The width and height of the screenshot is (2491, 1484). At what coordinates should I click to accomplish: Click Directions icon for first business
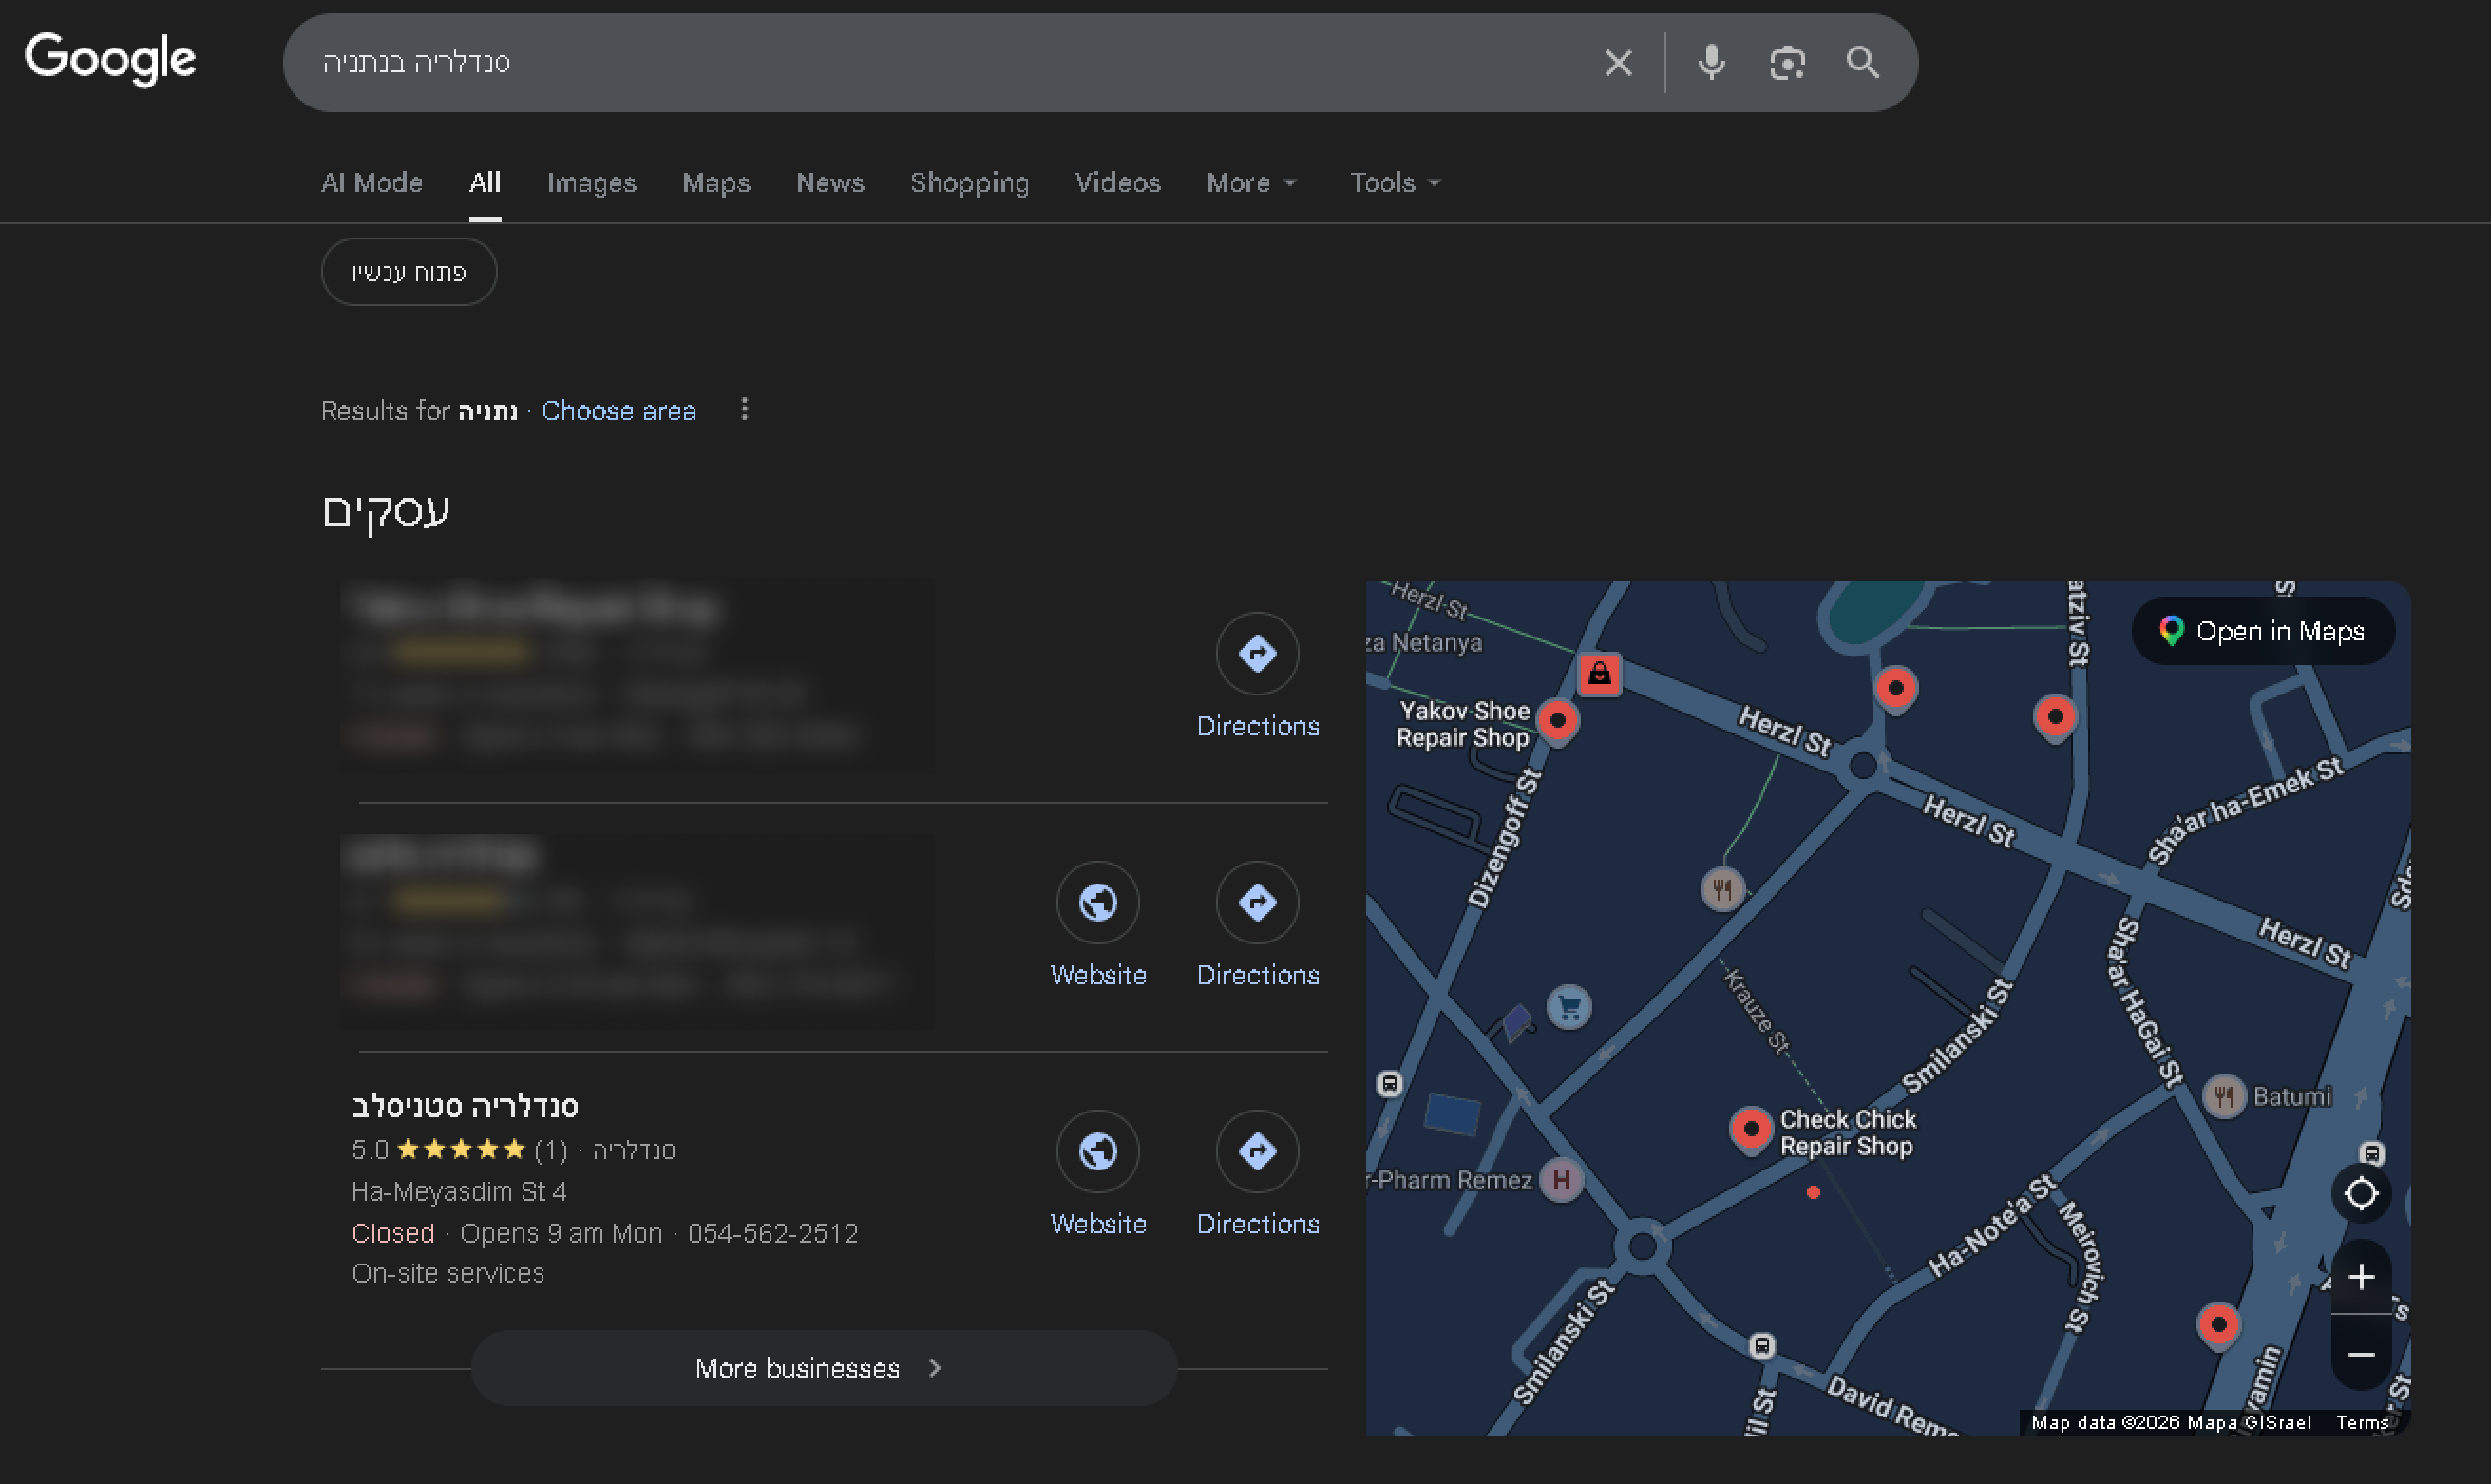(x=1256, y=654)
